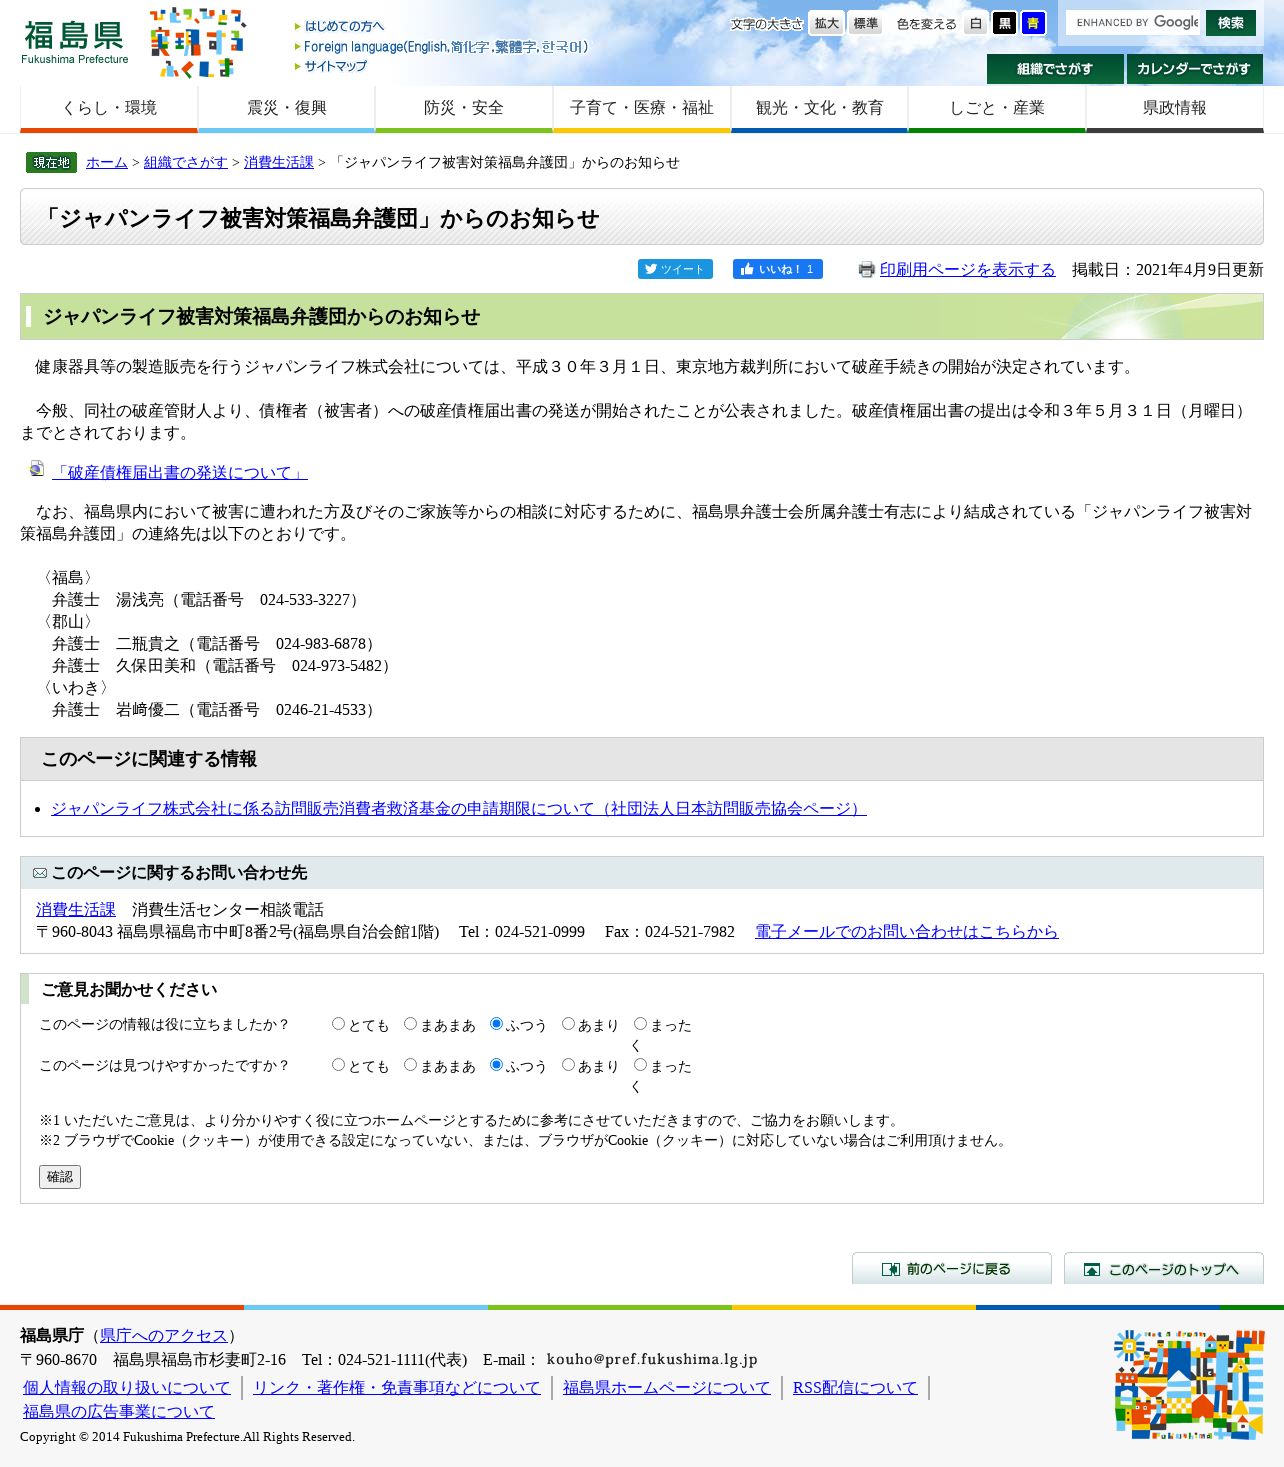
Task: Open 組織でさがす in the breadcrumb
Action: pyautogui.click(x=186, y=162)
